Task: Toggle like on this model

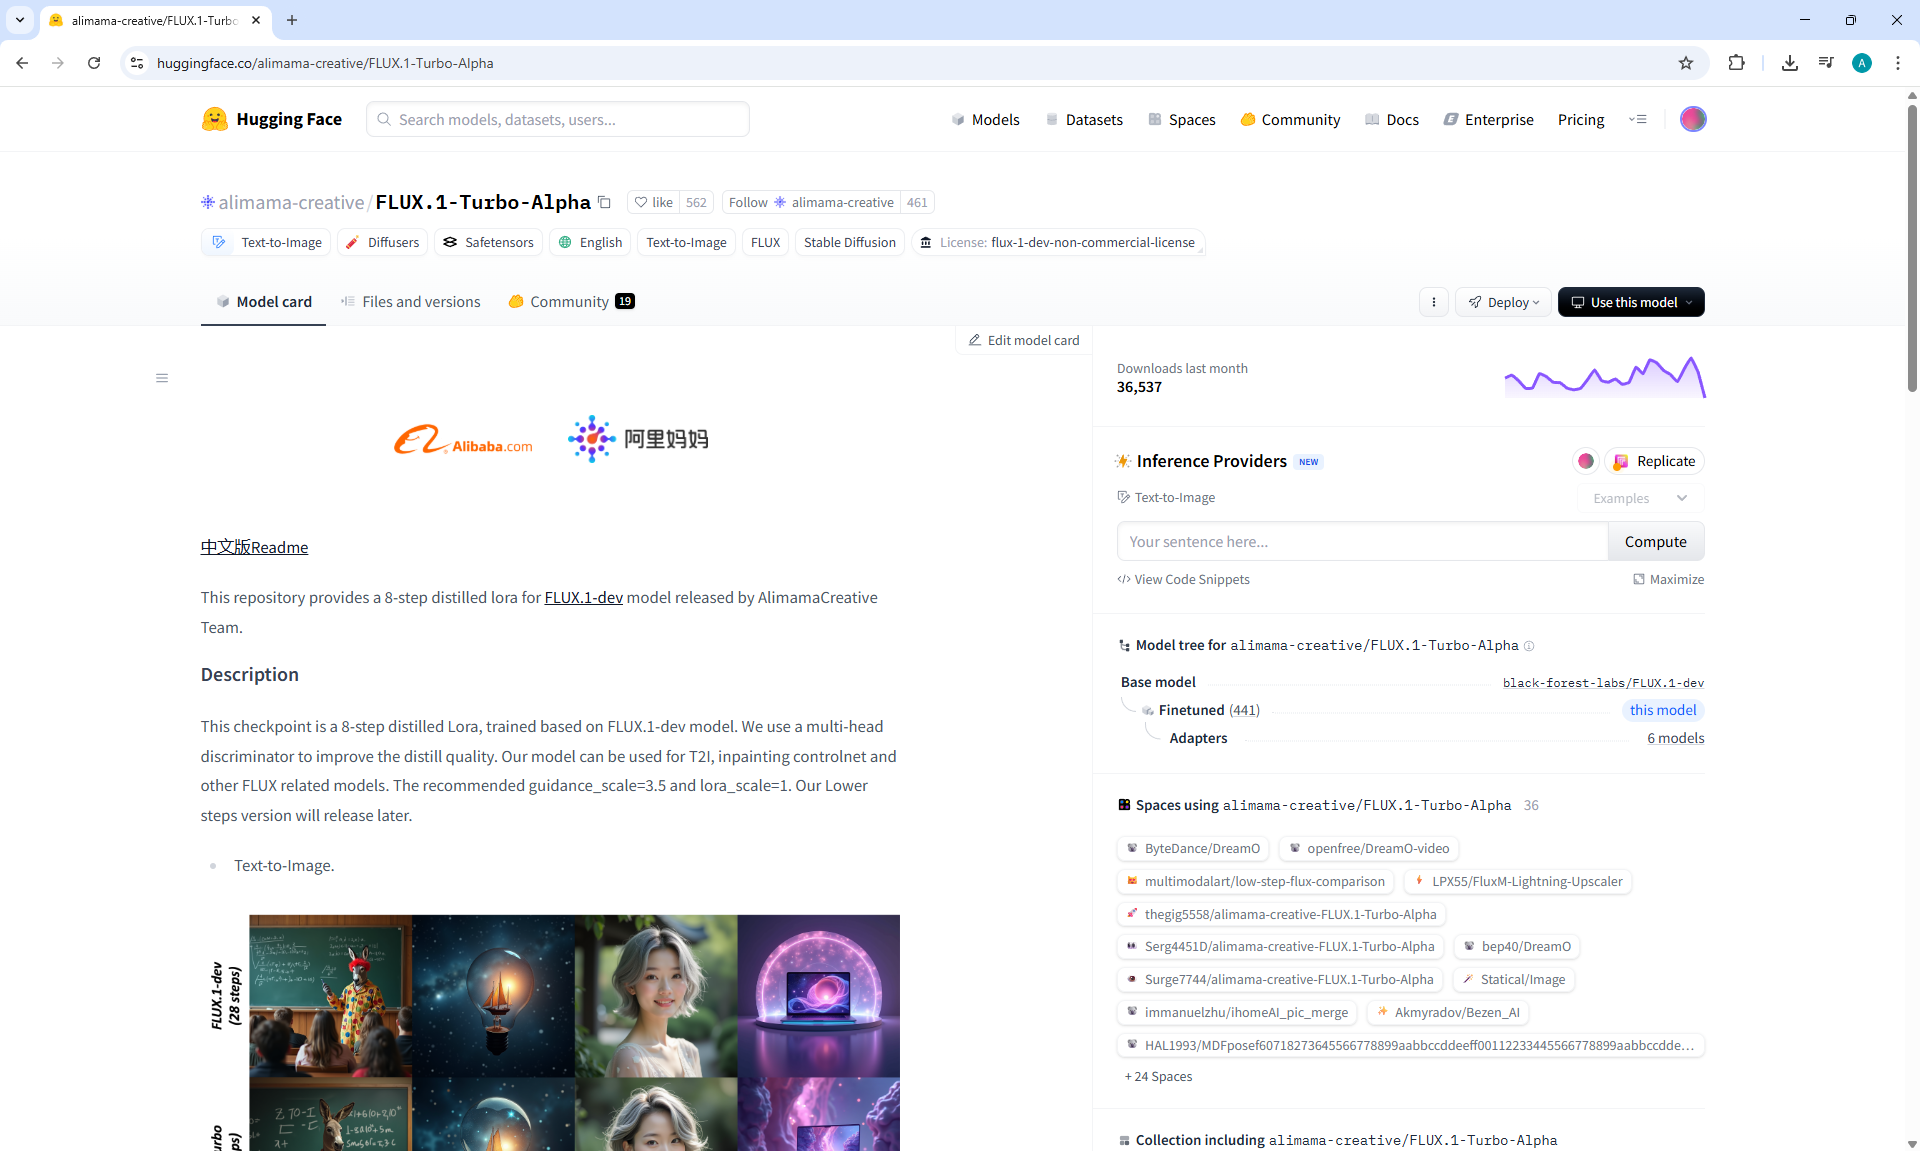Action: point(654,202)
